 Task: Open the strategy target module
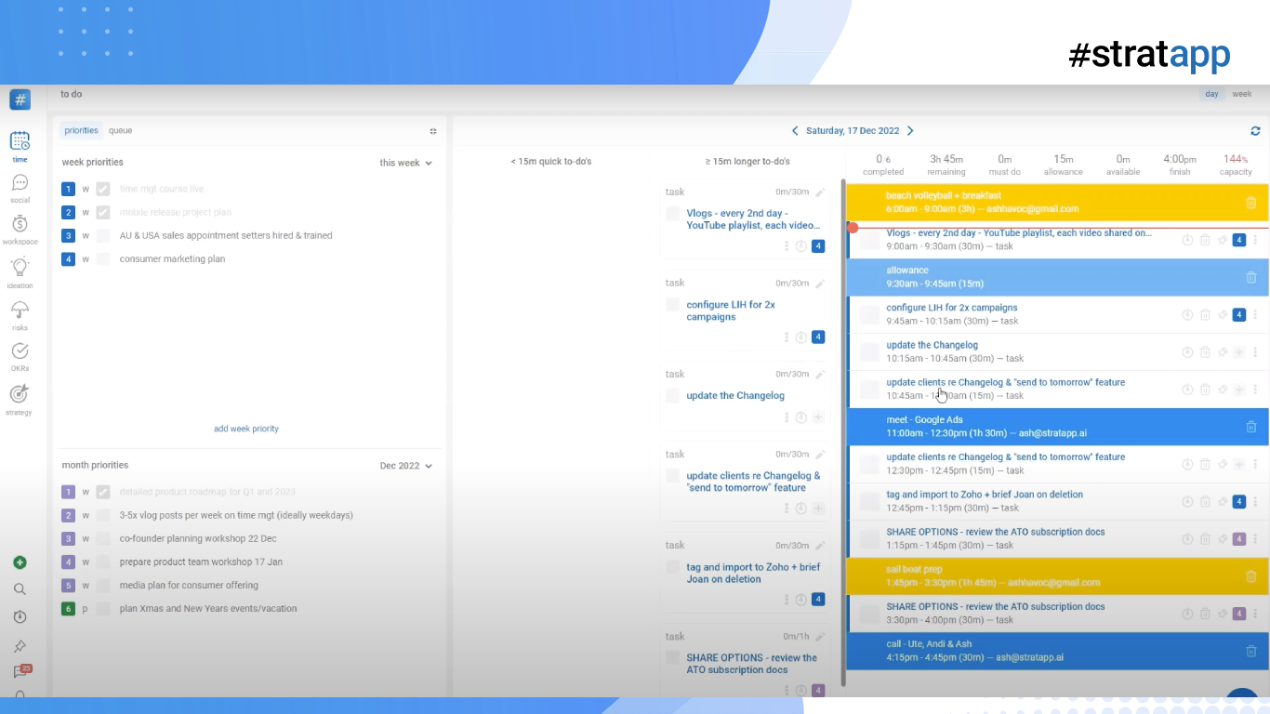(x=20, y=398)
